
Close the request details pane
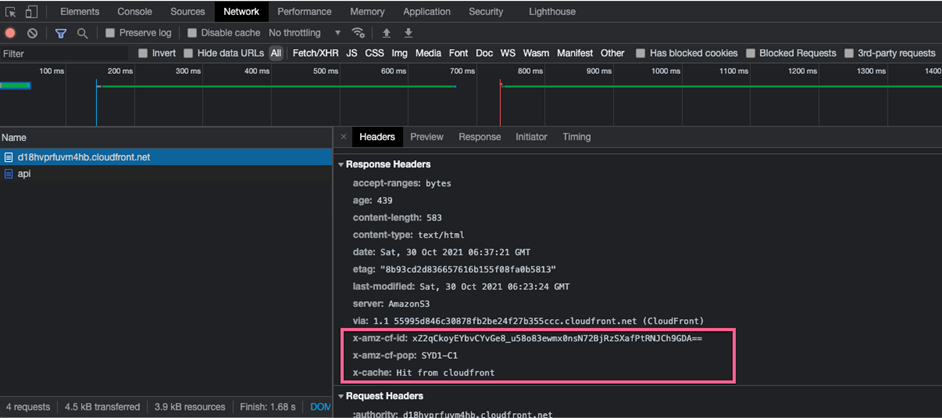click(344, 137)
